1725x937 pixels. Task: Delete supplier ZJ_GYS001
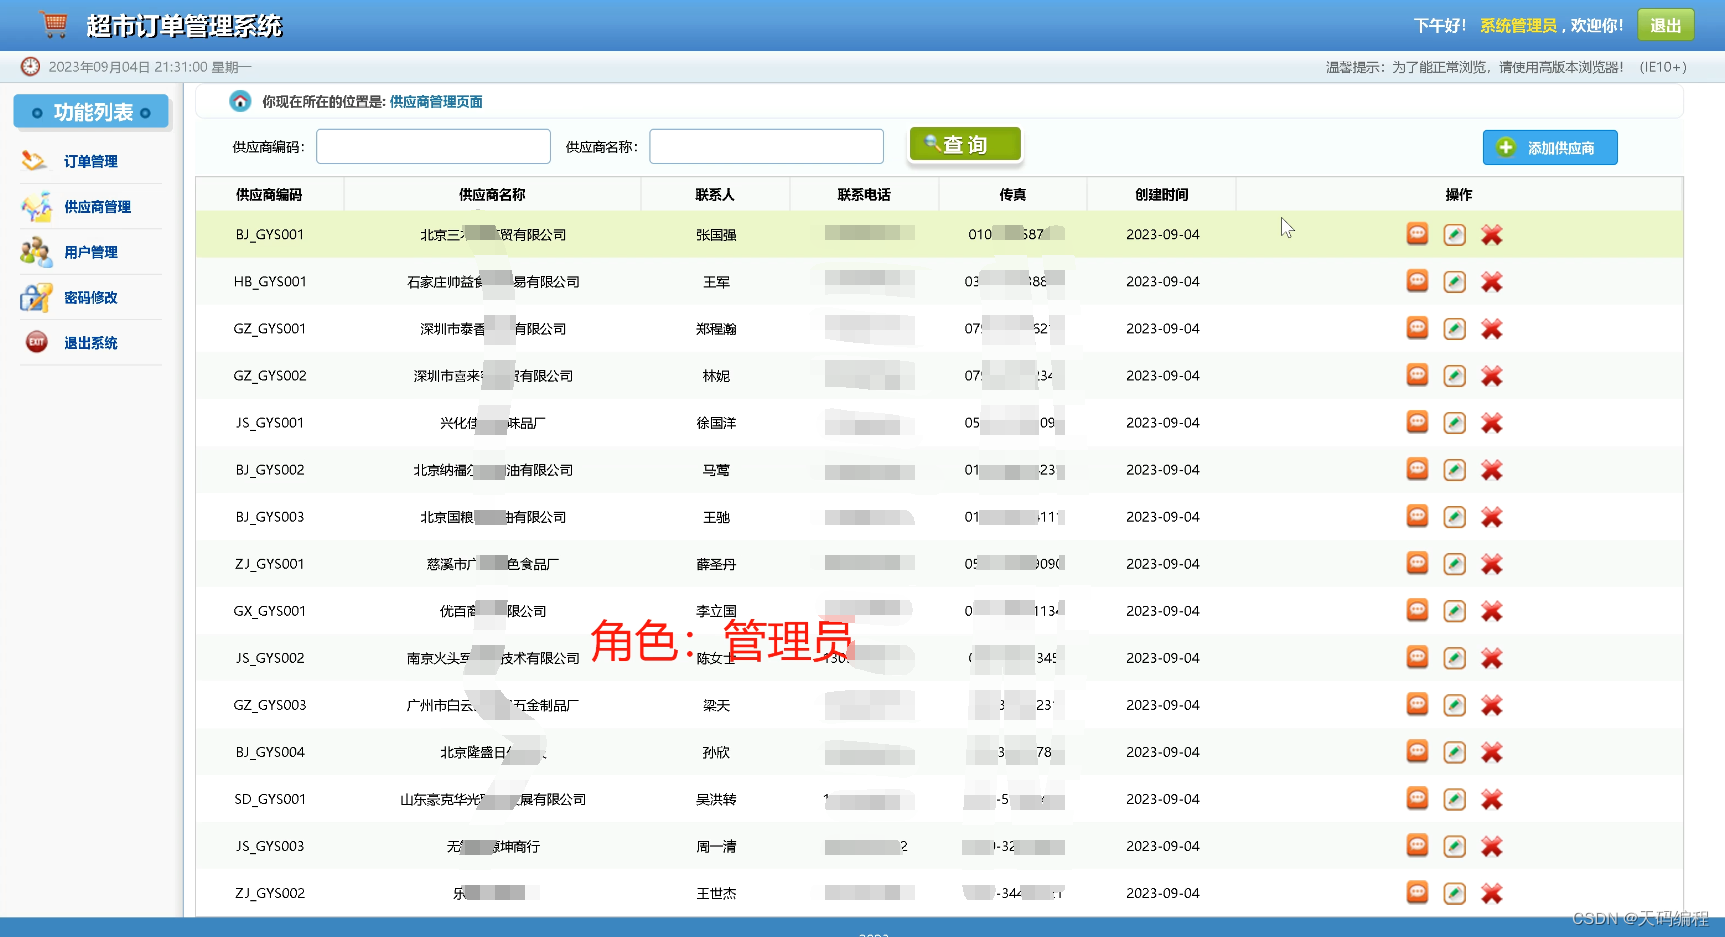click(x=1492, y=564)
